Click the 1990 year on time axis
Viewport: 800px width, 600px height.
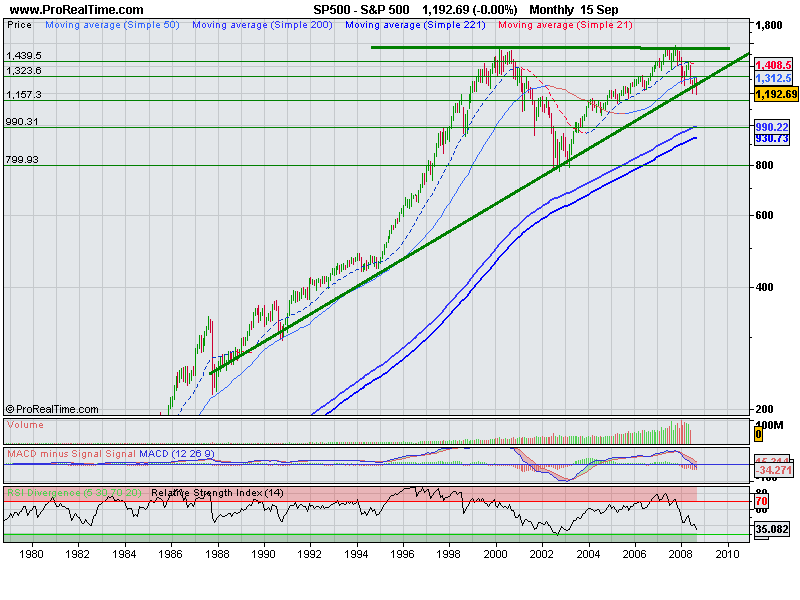pos(263,554)
